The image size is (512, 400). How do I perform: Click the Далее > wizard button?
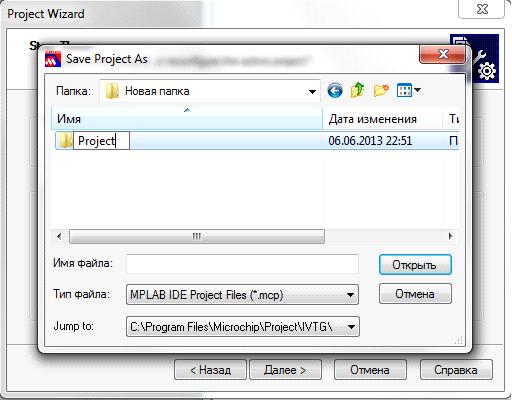(x=285, y=370)
